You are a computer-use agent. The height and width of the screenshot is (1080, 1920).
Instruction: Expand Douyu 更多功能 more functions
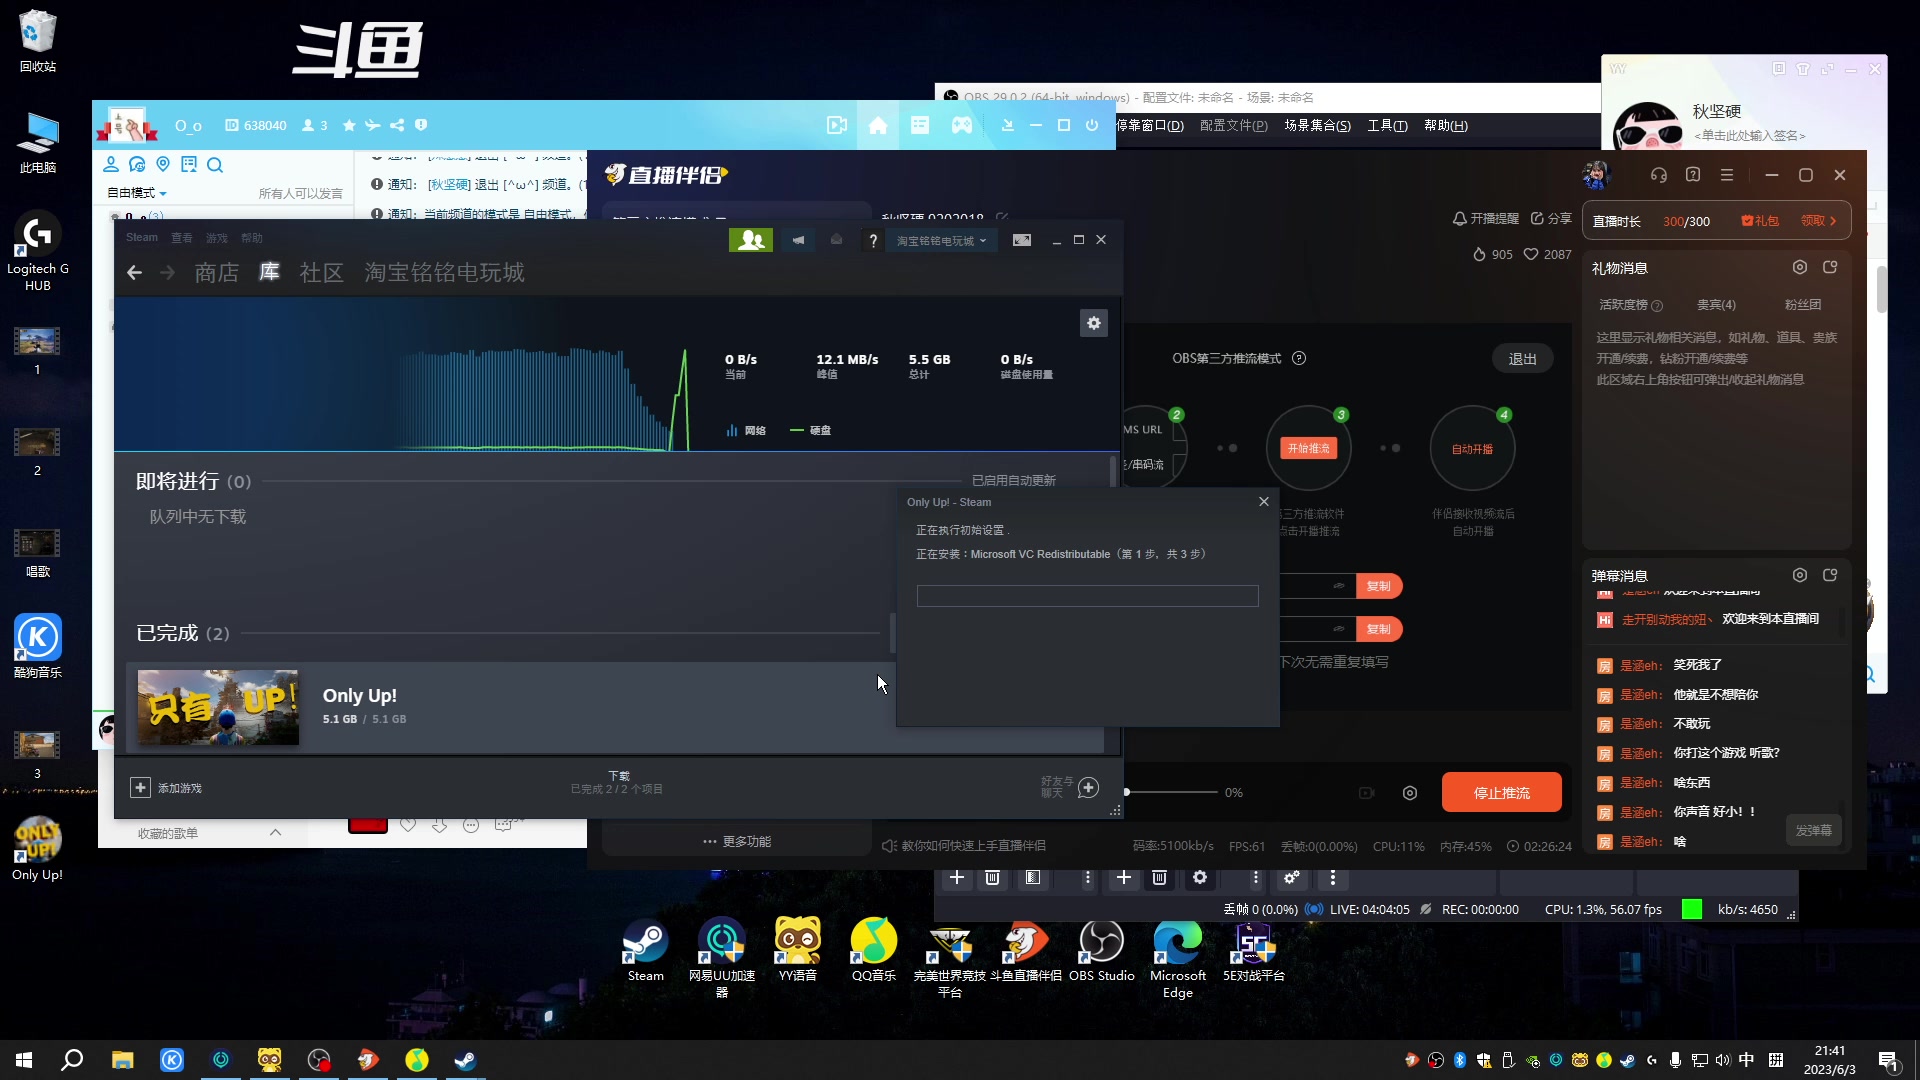coord(737,842)
